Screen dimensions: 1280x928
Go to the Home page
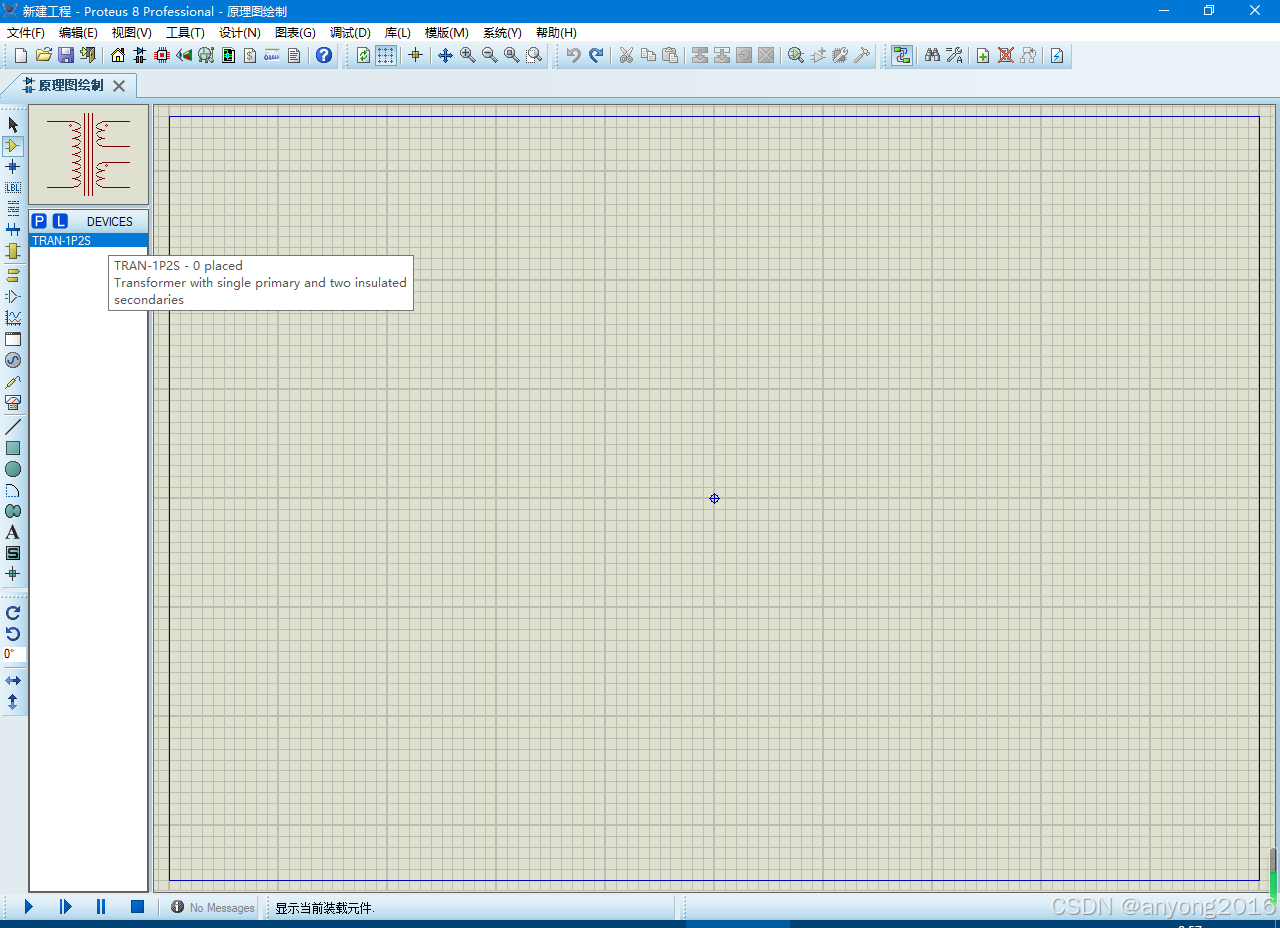click(x=118, y=55)
